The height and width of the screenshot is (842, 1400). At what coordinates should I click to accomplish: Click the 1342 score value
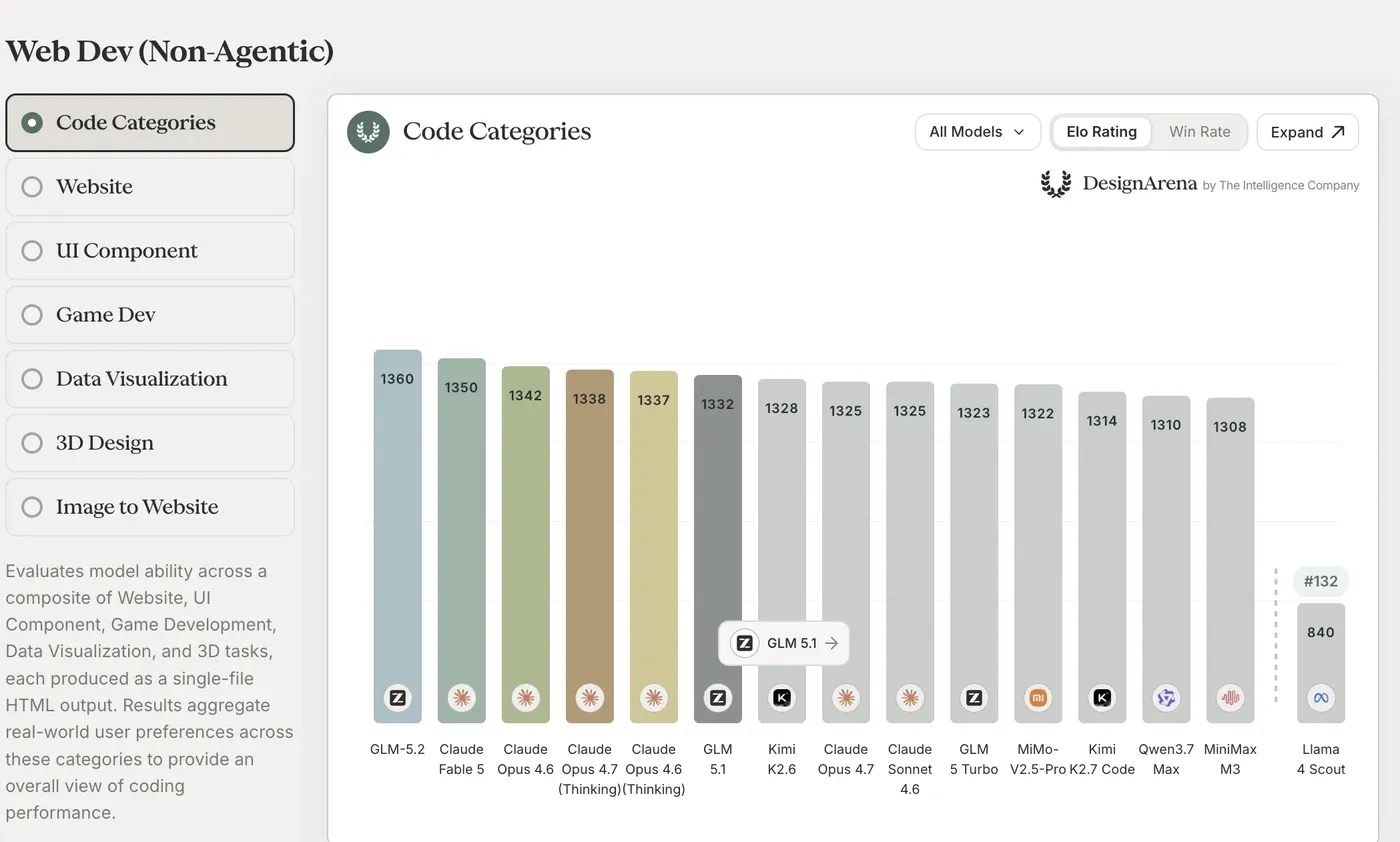click(x=525, y=395)
